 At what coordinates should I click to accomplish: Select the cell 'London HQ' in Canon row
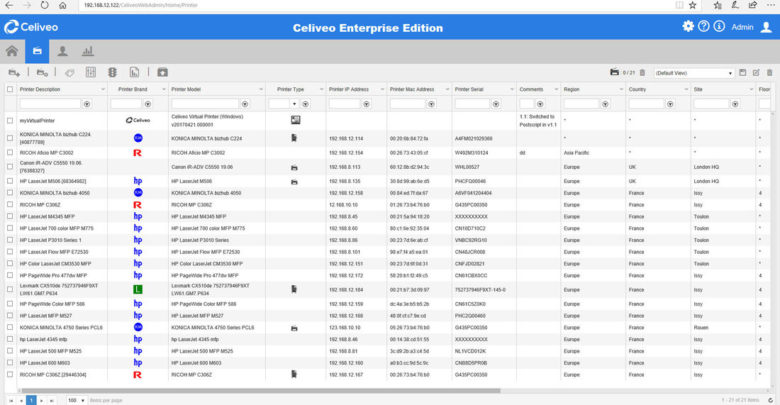(x=706, y=167)
